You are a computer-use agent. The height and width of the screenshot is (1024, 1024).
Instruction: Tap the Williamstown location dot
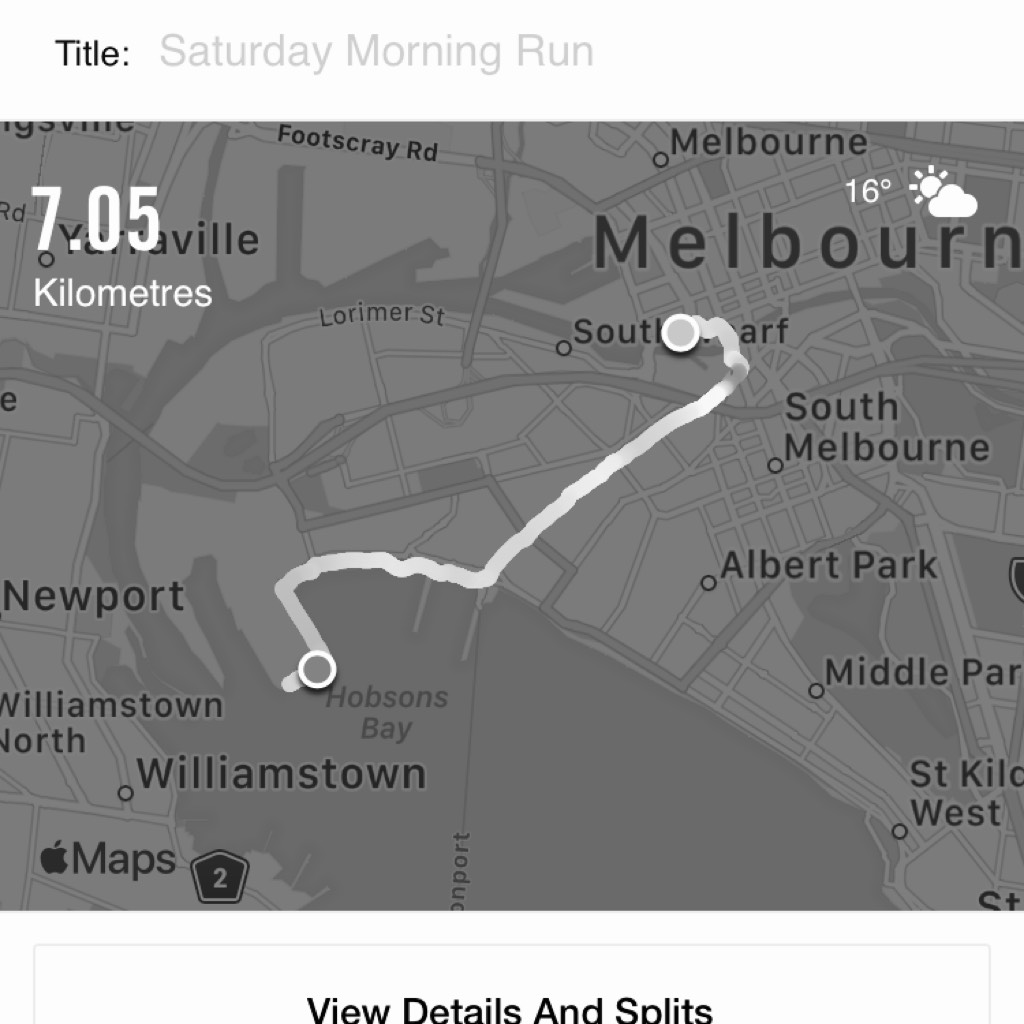click(125, 793)
